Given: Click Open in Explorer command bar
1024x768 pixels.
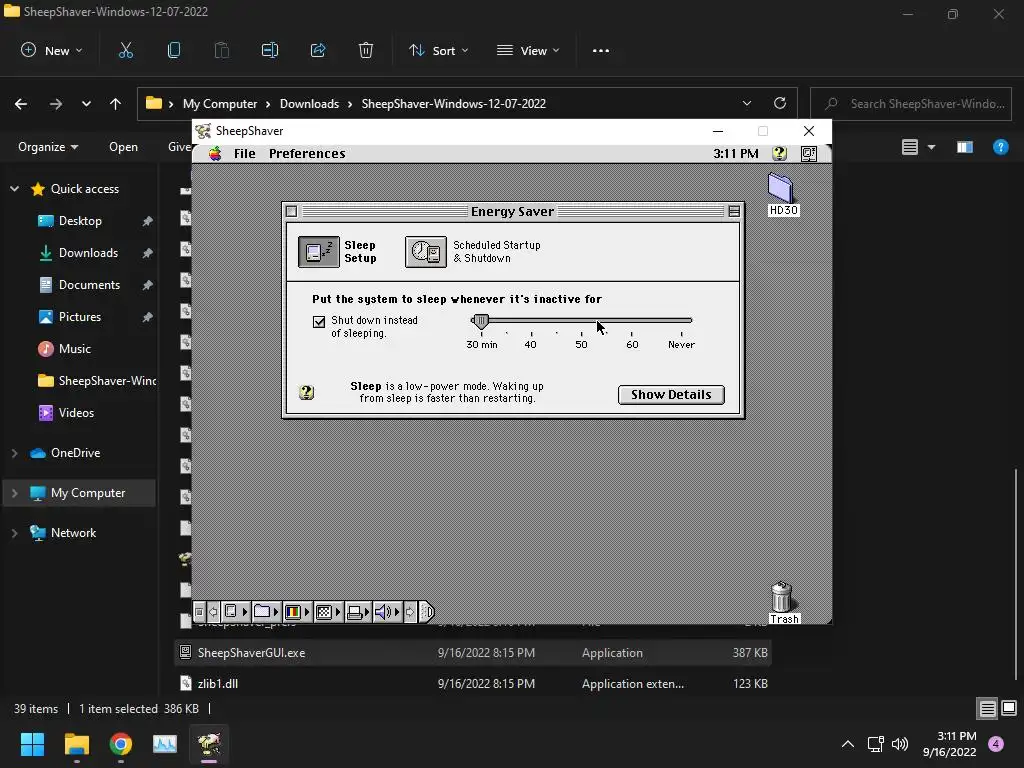Looking at the screenshot, I should coord(123,147).
